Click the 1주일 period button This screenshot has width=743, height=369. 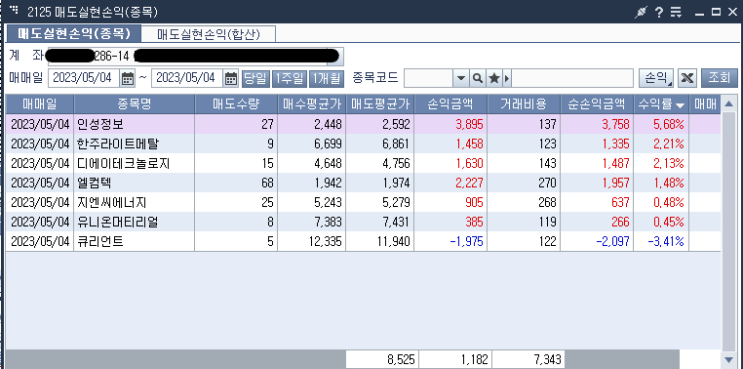click(289, 79)
